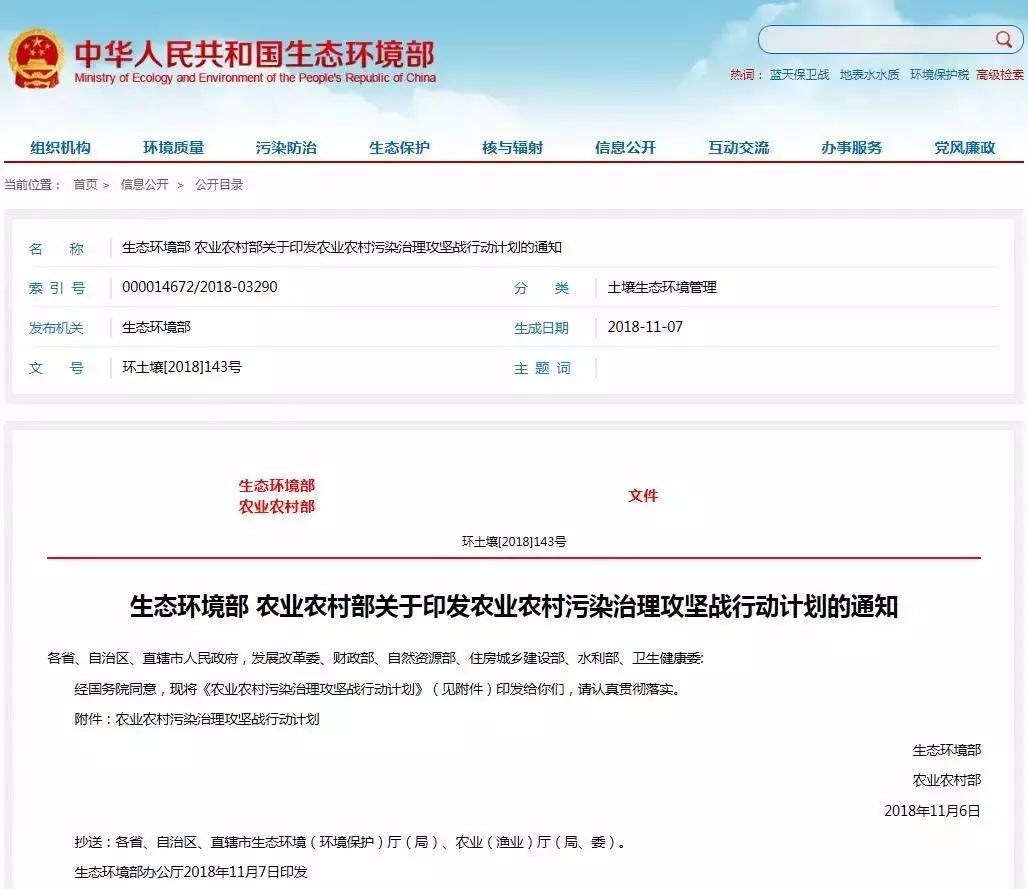Open the 组织机构 navigation menu
This screenshot has height=889, width=1028.
click(62, 146)
